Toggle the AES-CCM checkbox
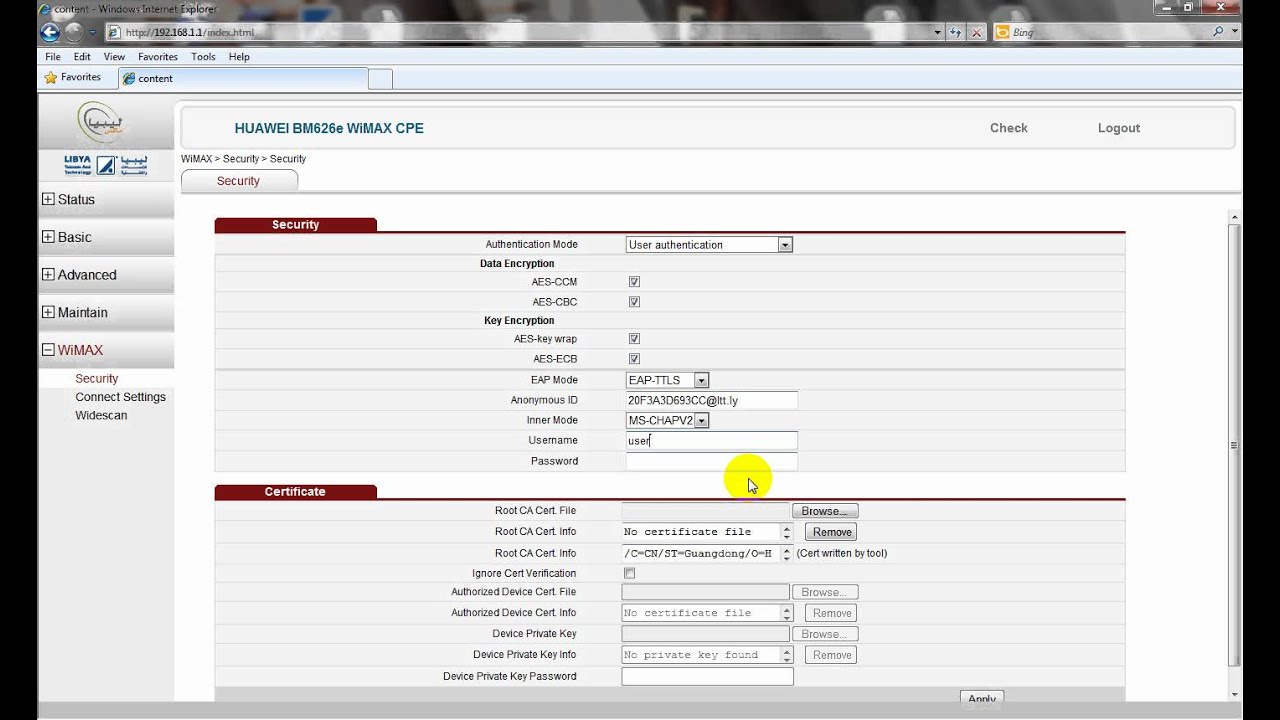This screenshot has height=720, width=1280. click(x=634, y=282)
